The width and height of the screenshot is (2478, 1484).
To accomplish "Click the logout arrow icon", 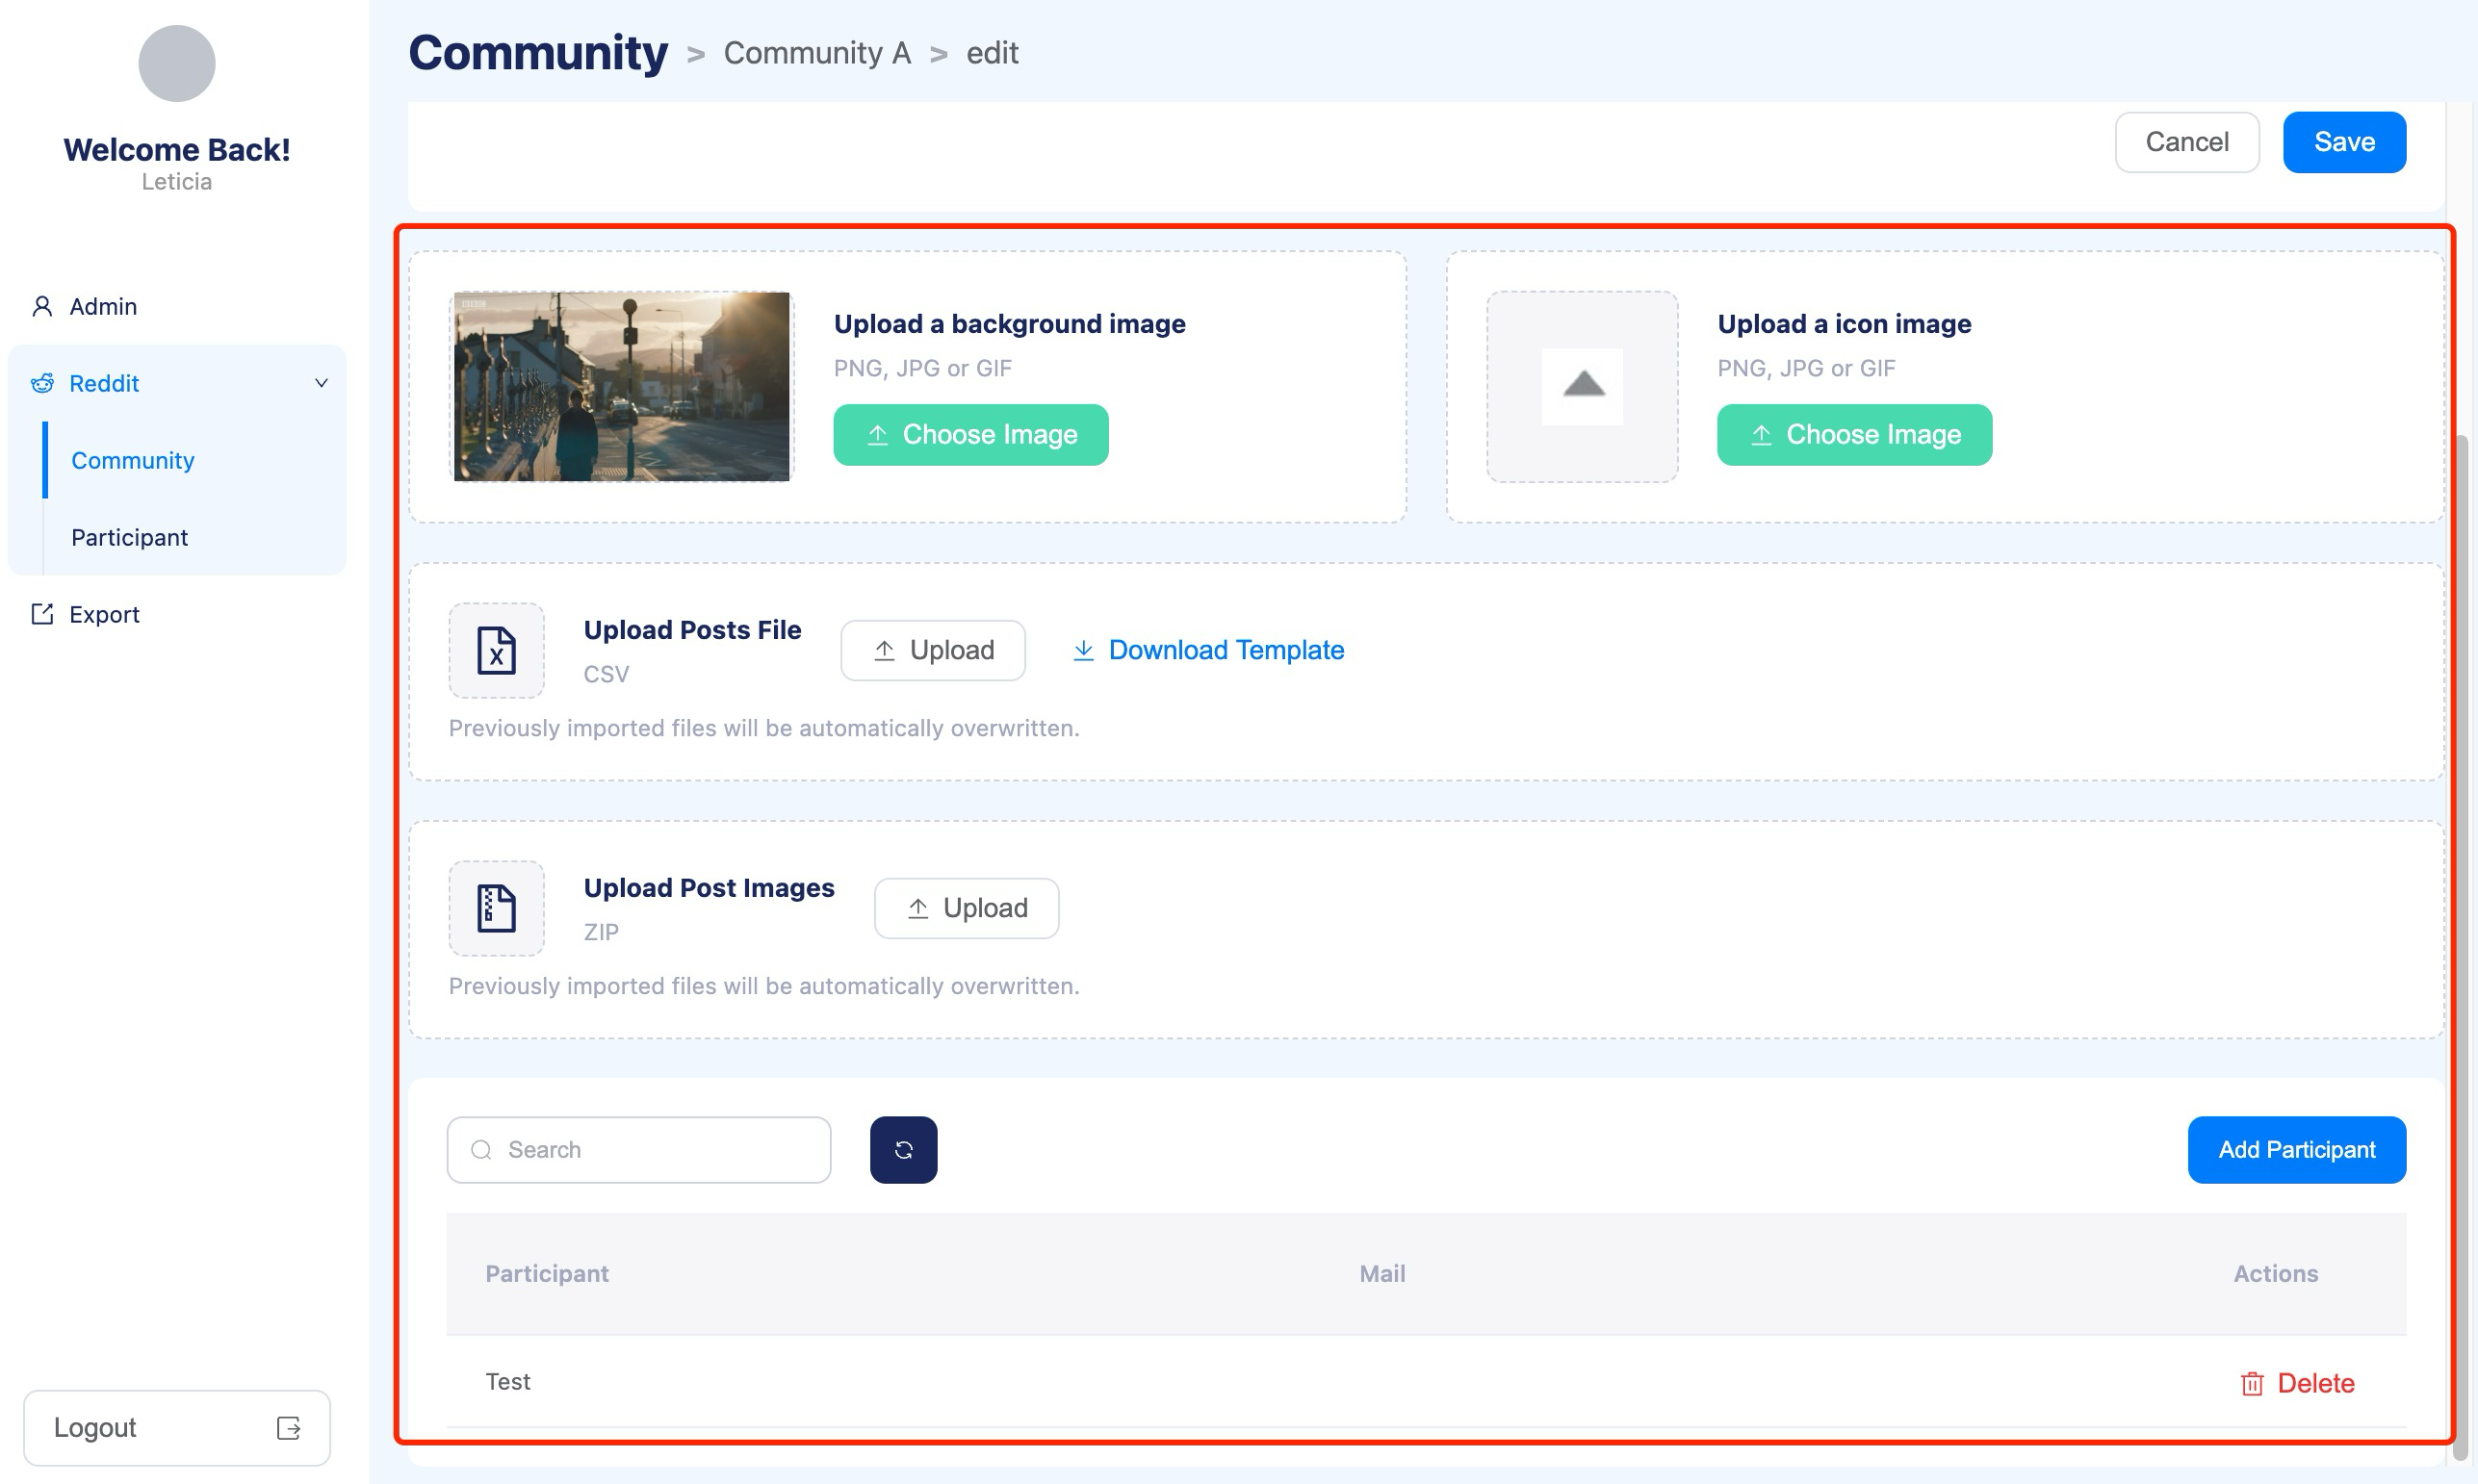I will pyautogui.click(x=288, y=1427).
